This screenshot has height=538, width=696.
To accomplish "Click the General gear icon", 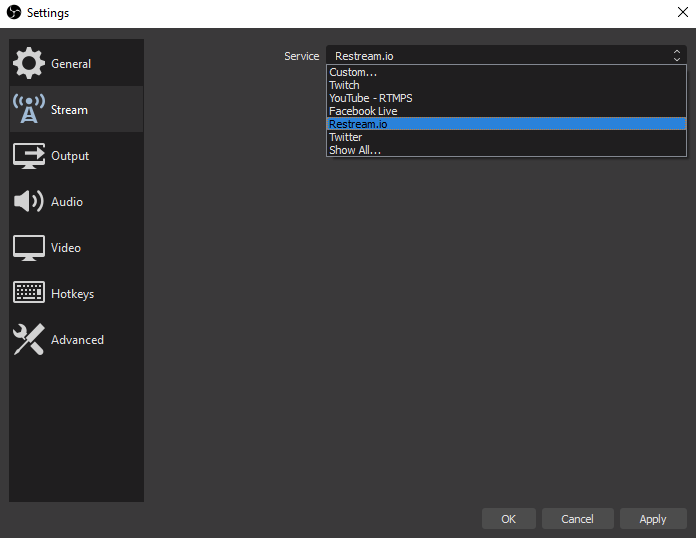I will pyautogui.click(x=28, y=63).
